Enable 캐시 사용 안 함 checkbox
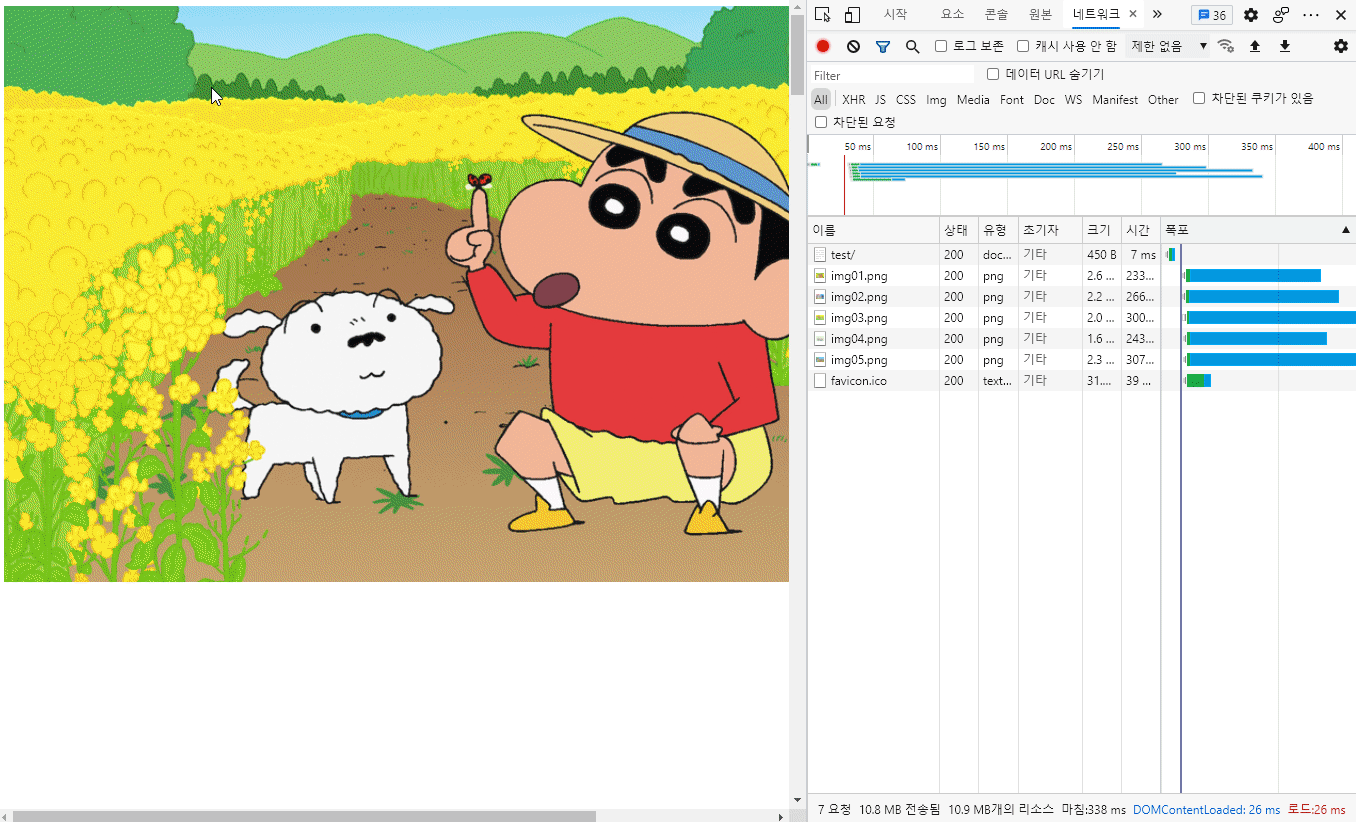1356x822 pixels. [x=1023, y=46]
